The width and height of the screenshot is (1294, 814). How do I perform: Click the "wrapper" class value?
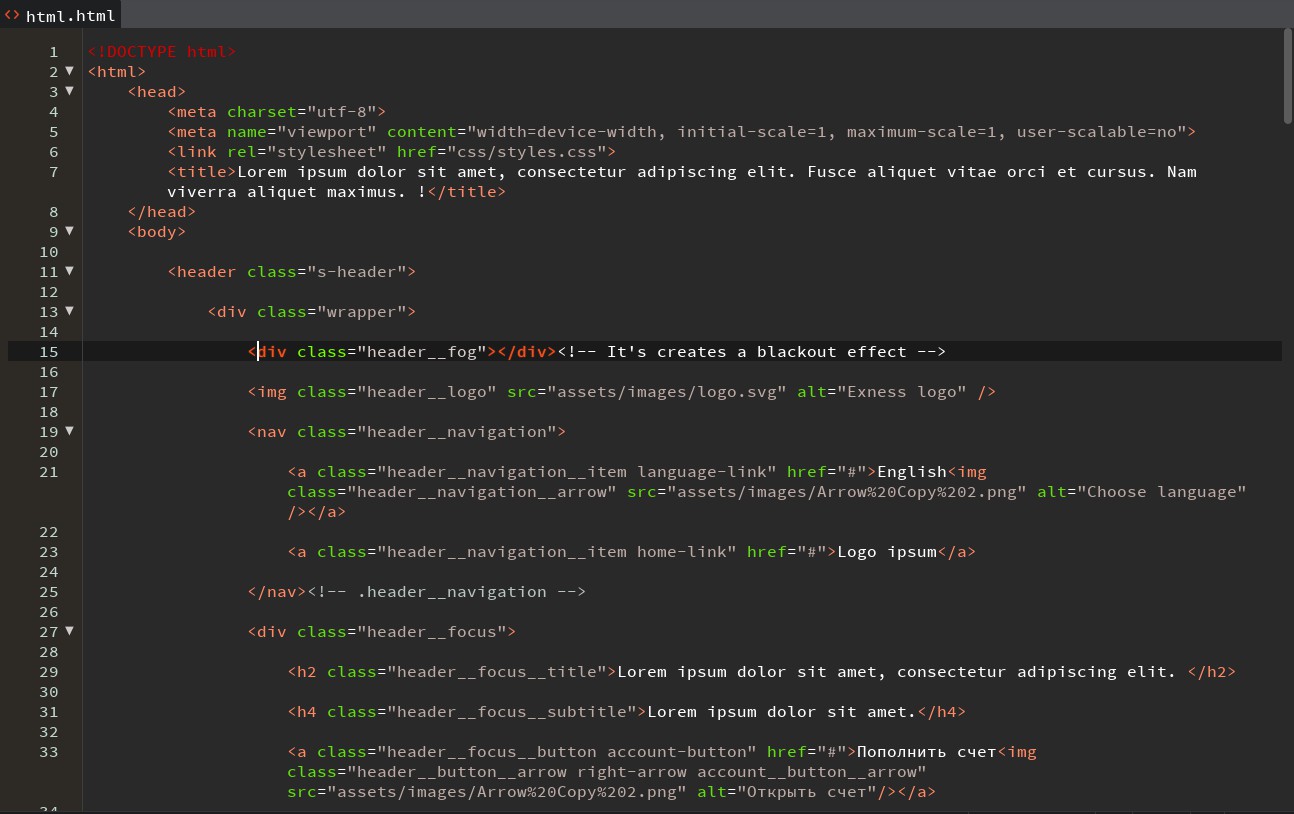pyautogui.click(x=361, y=312)
